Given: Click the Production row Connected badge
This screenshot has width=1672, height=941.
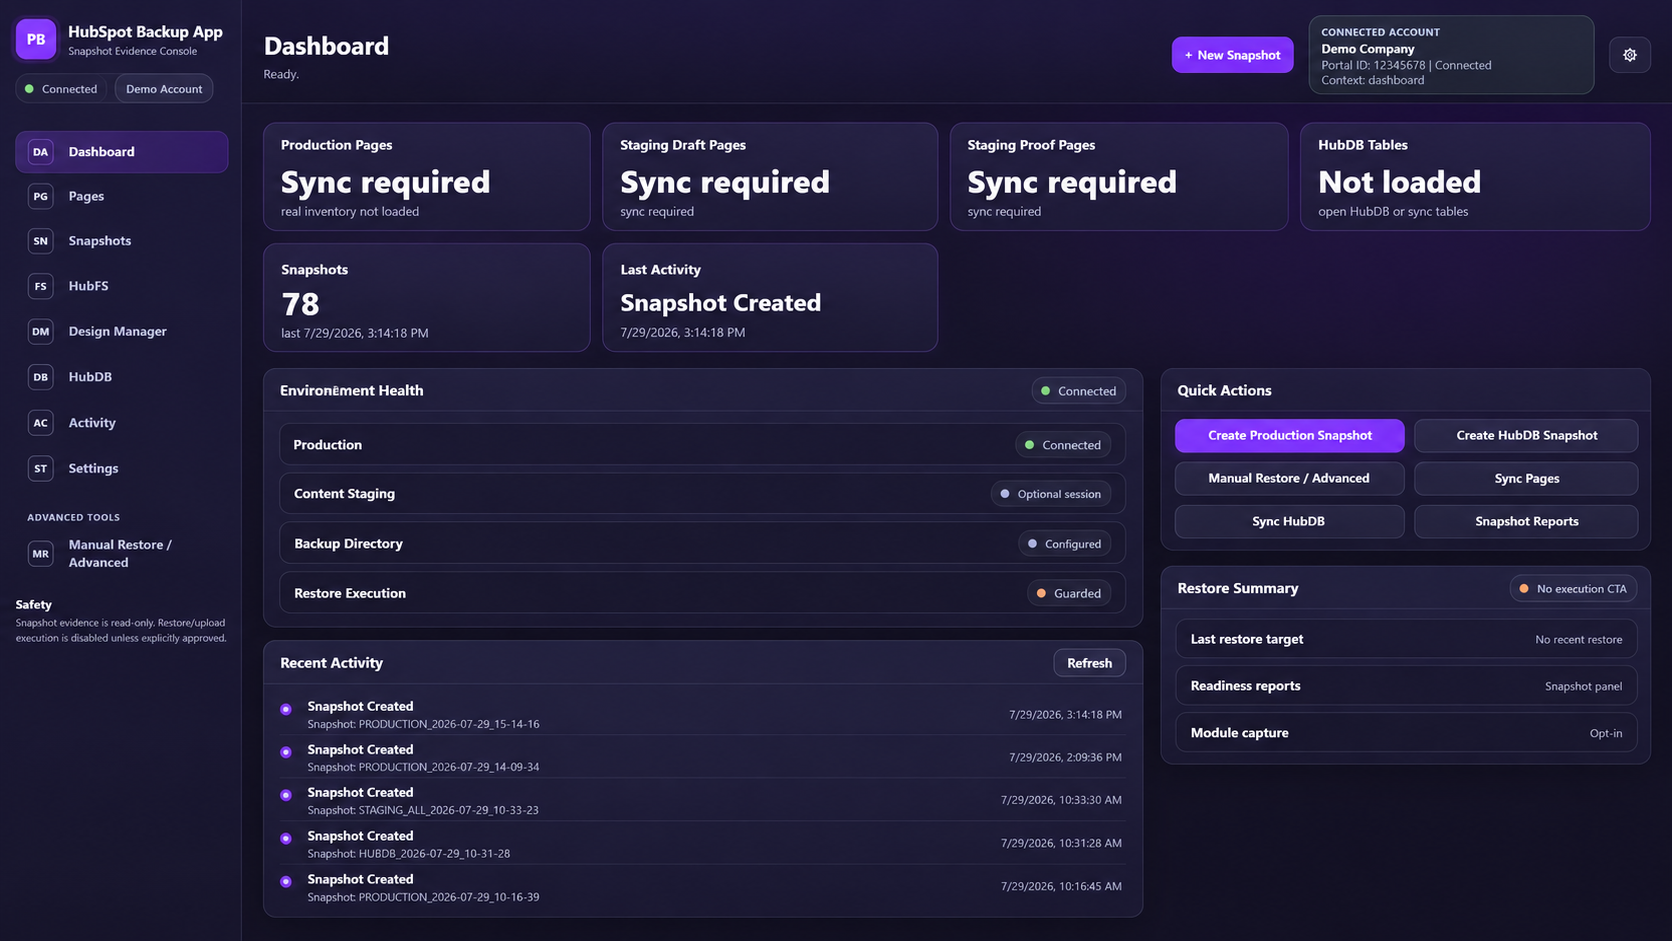Looking at the screenshot, I should [x=1062, y=445].
